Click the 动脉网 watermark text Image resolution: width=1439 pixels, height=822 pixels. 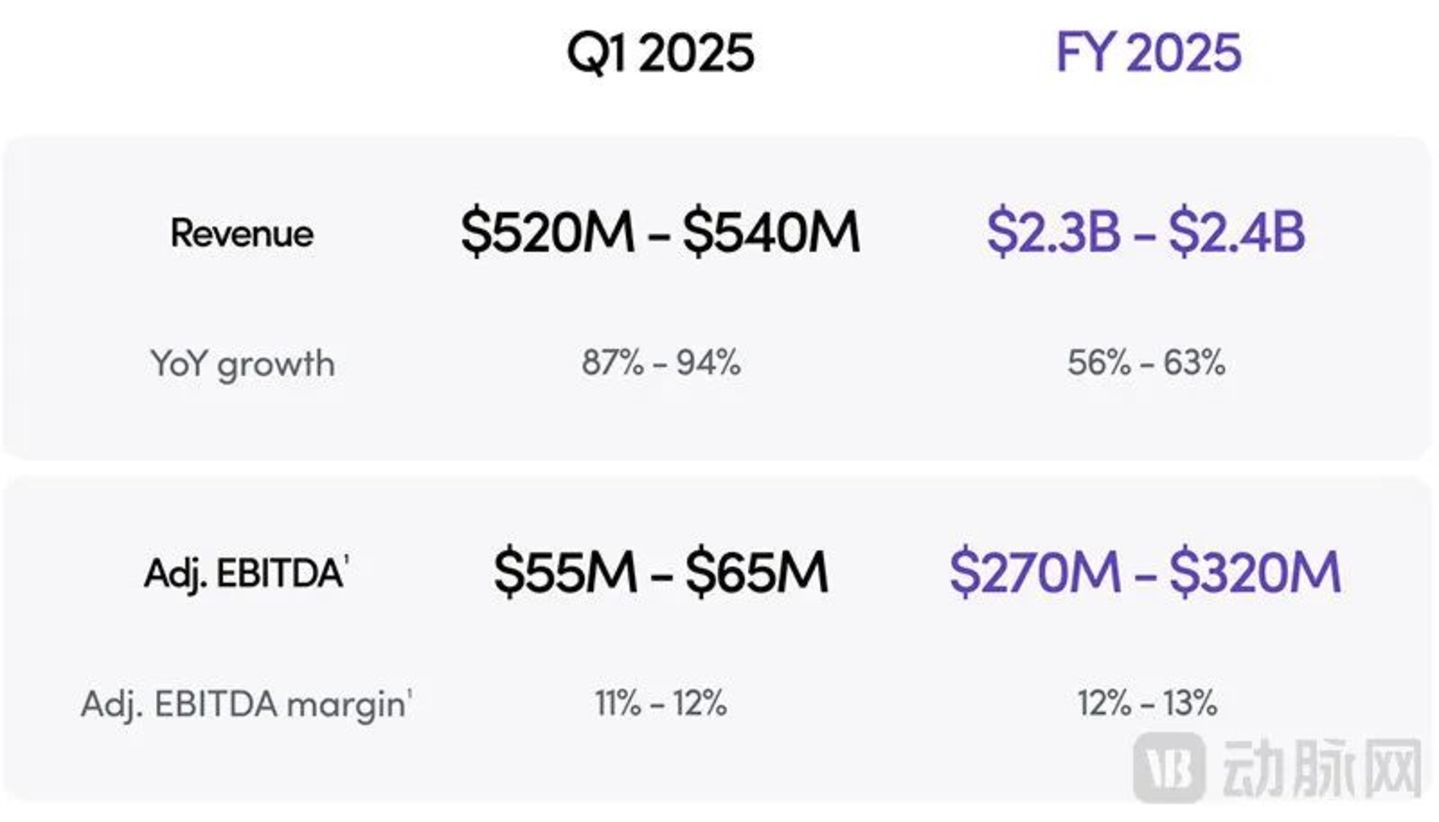click(1320, 767)
